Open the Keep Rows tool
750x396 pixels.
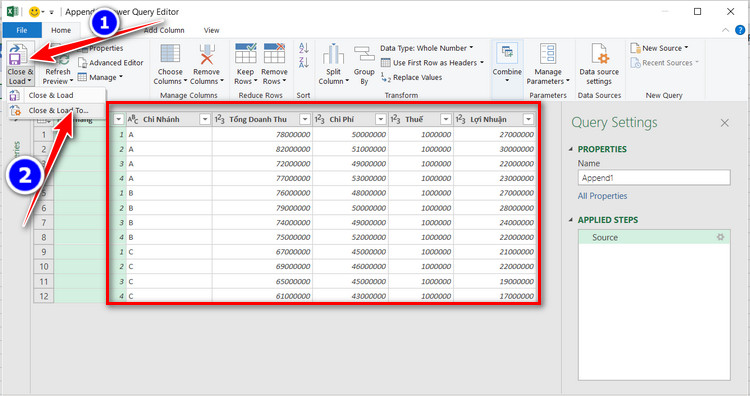tap(245, 65)
